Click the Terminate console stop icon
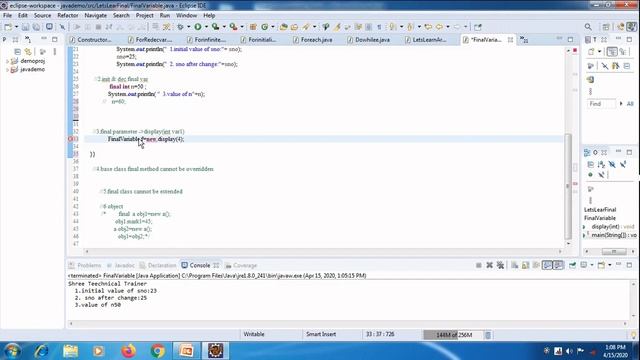 coord(478,265)
